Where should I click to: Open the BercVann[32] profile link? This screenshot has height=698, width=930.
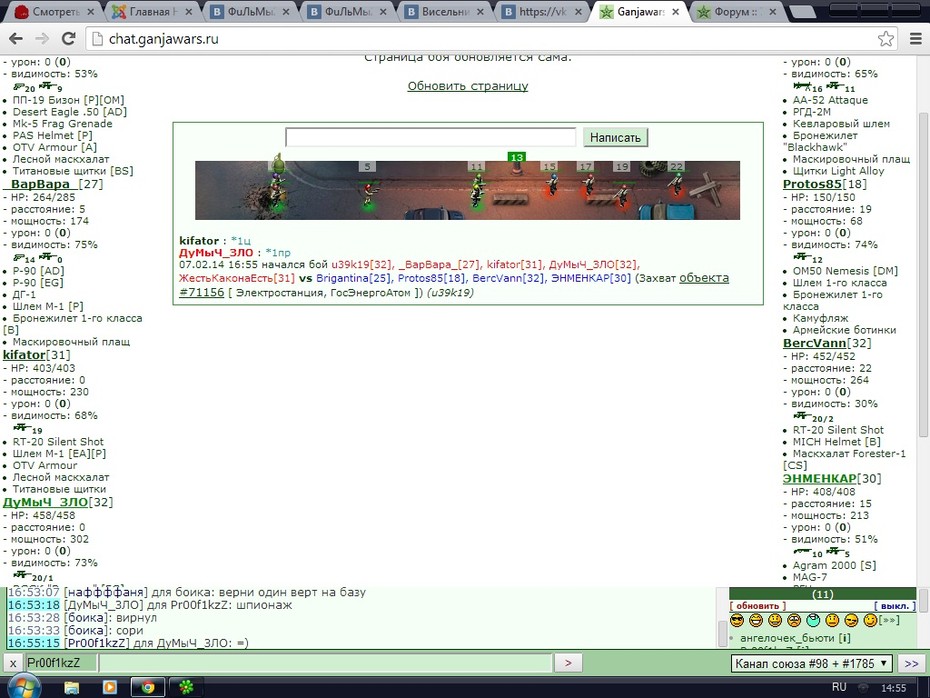tap(827, 343)
